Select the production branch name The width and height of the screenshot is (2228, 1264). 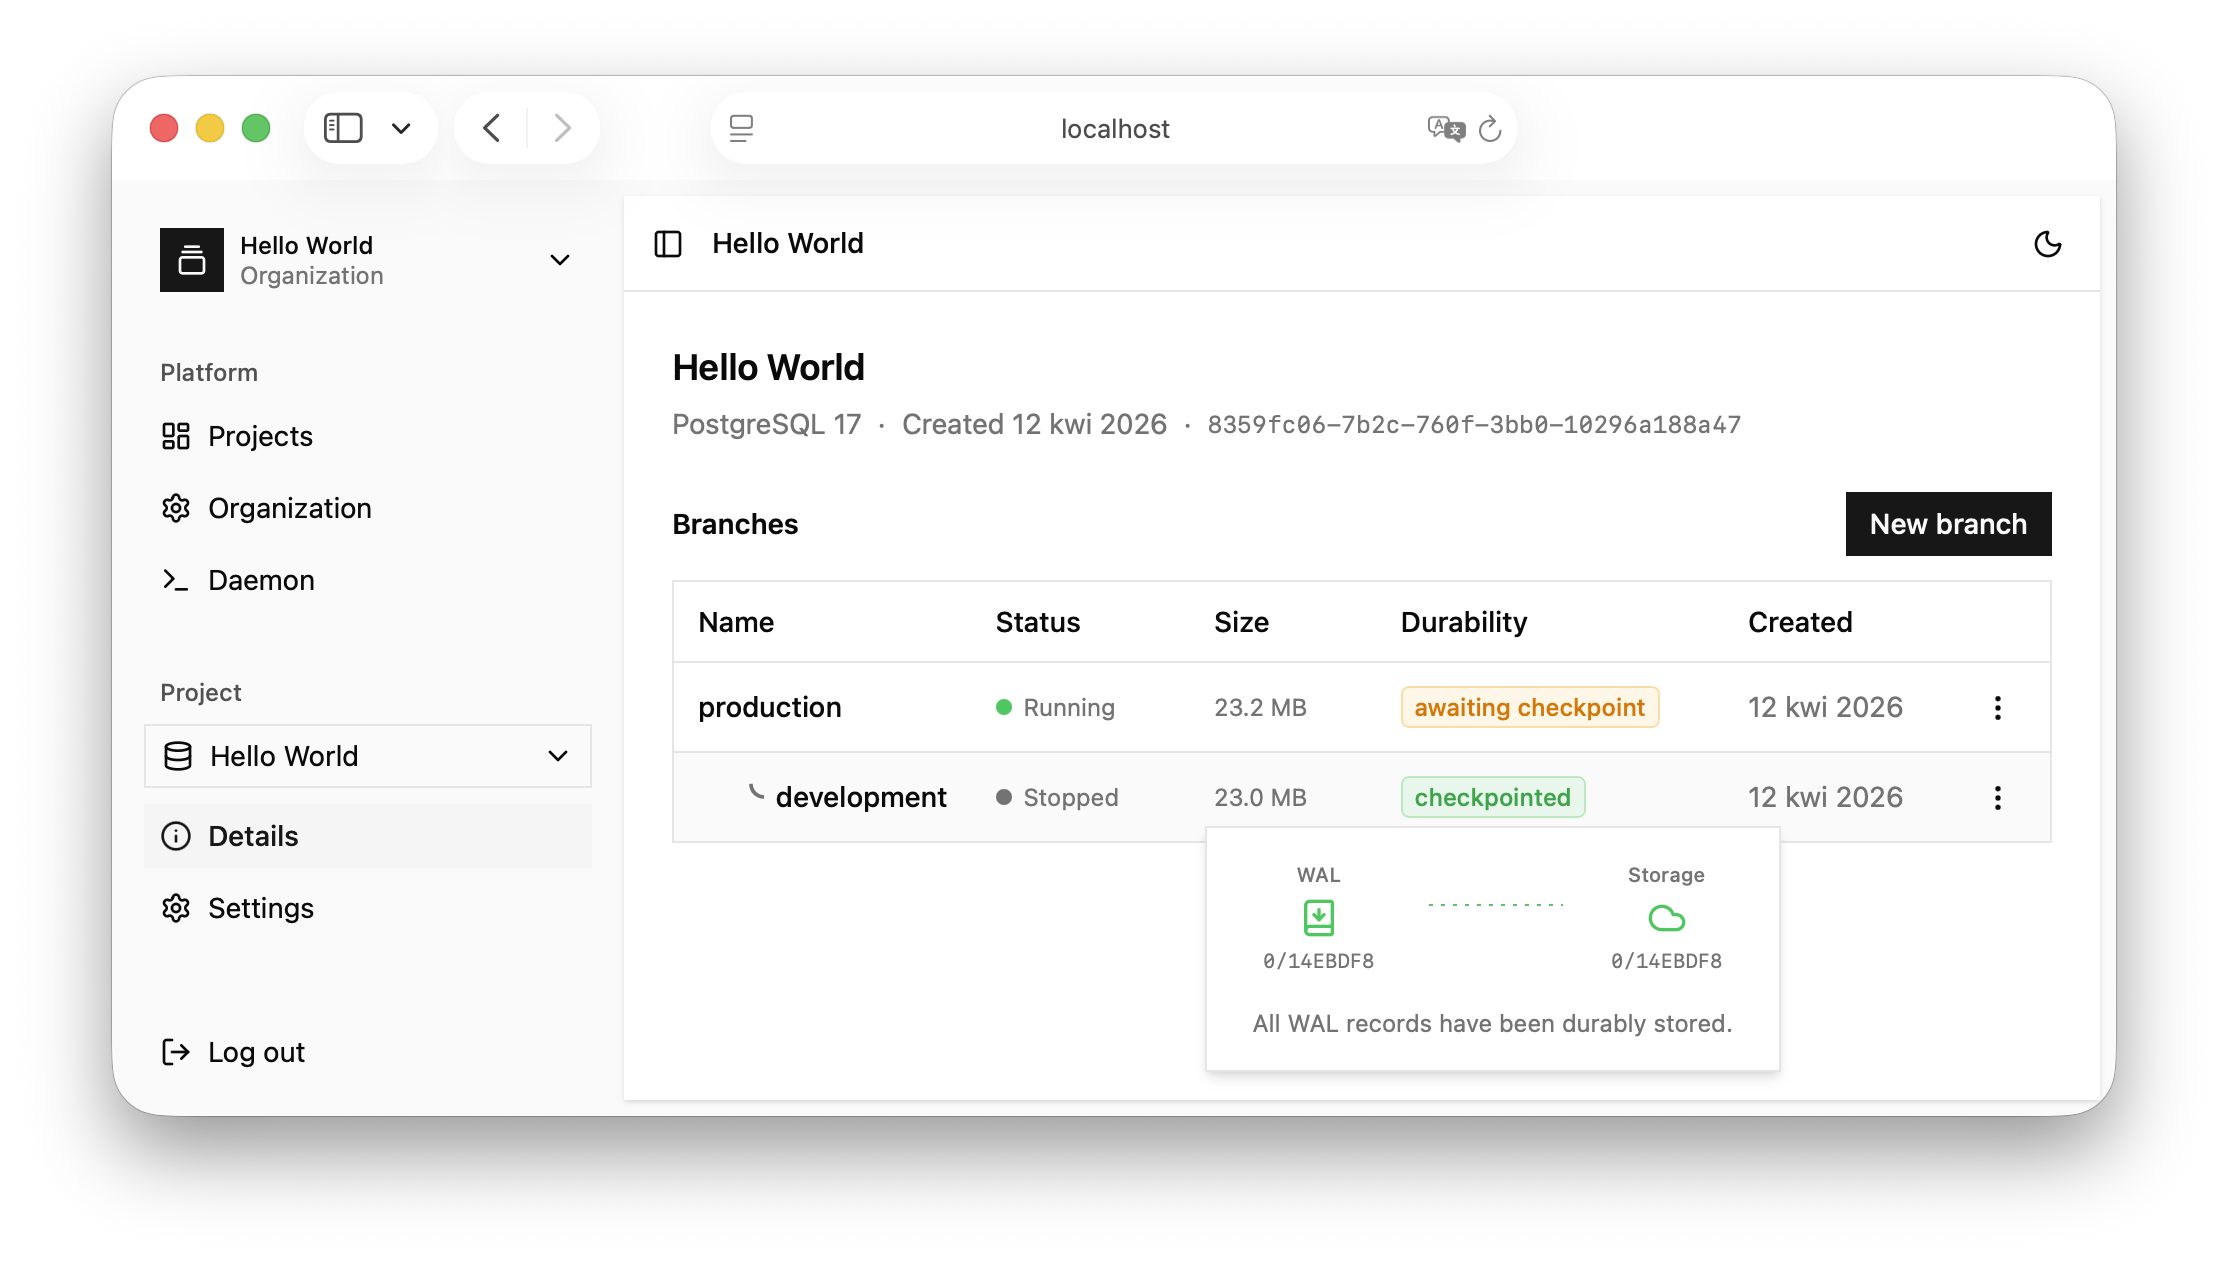pos(770,707)
